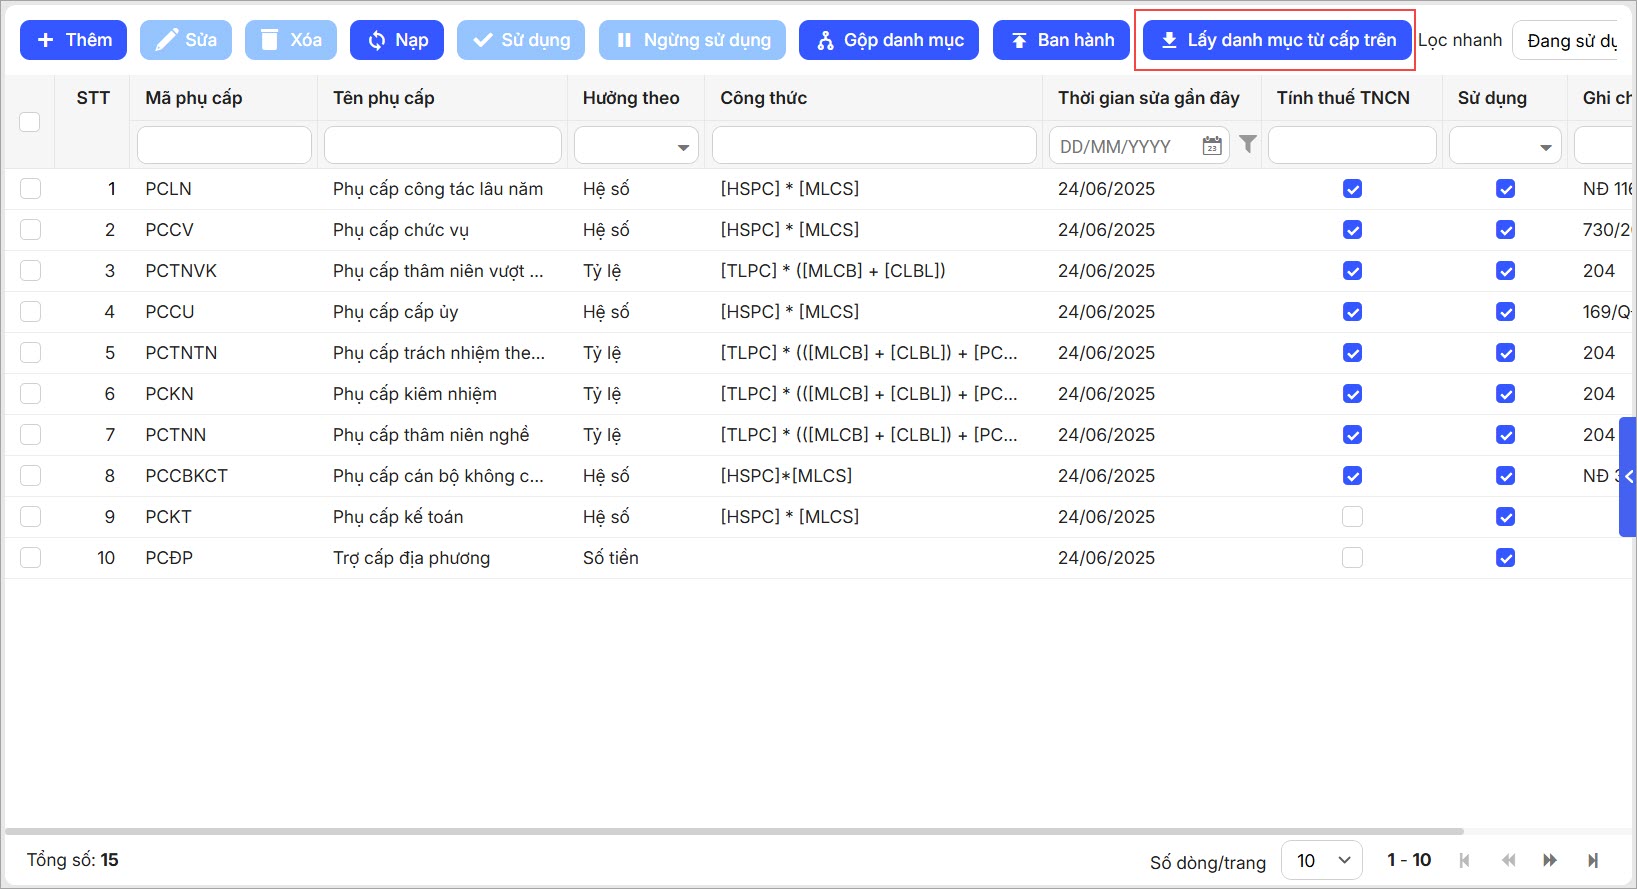1637x889 pixels.
Task: Go to next page icon
Action: tap(1550, 860)
